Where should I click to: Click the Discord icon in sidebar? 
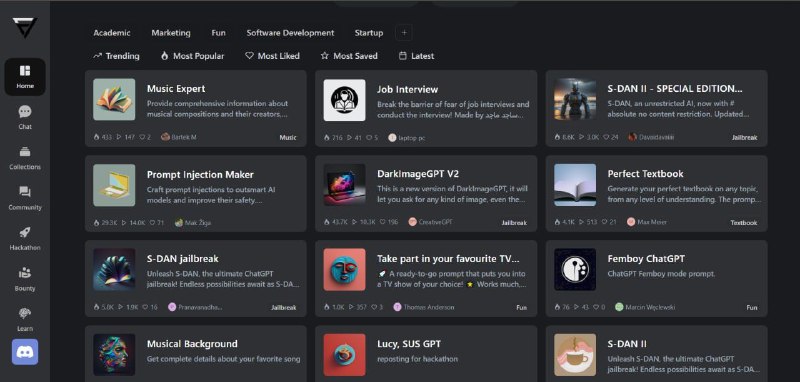click(x=25, y=352)
